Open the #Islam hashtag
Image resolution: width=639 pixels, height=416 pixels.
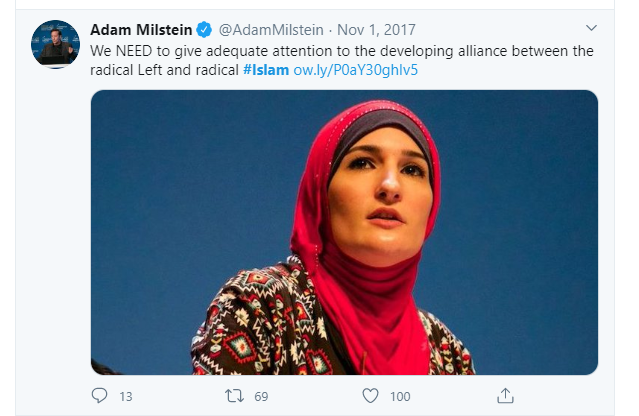pos(265,70)
